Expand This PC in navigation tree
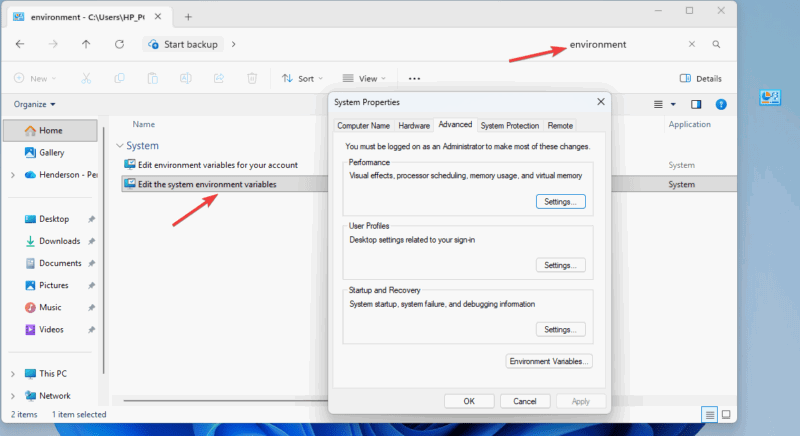Viewport: 800px width, 436px height. point(13,373)
